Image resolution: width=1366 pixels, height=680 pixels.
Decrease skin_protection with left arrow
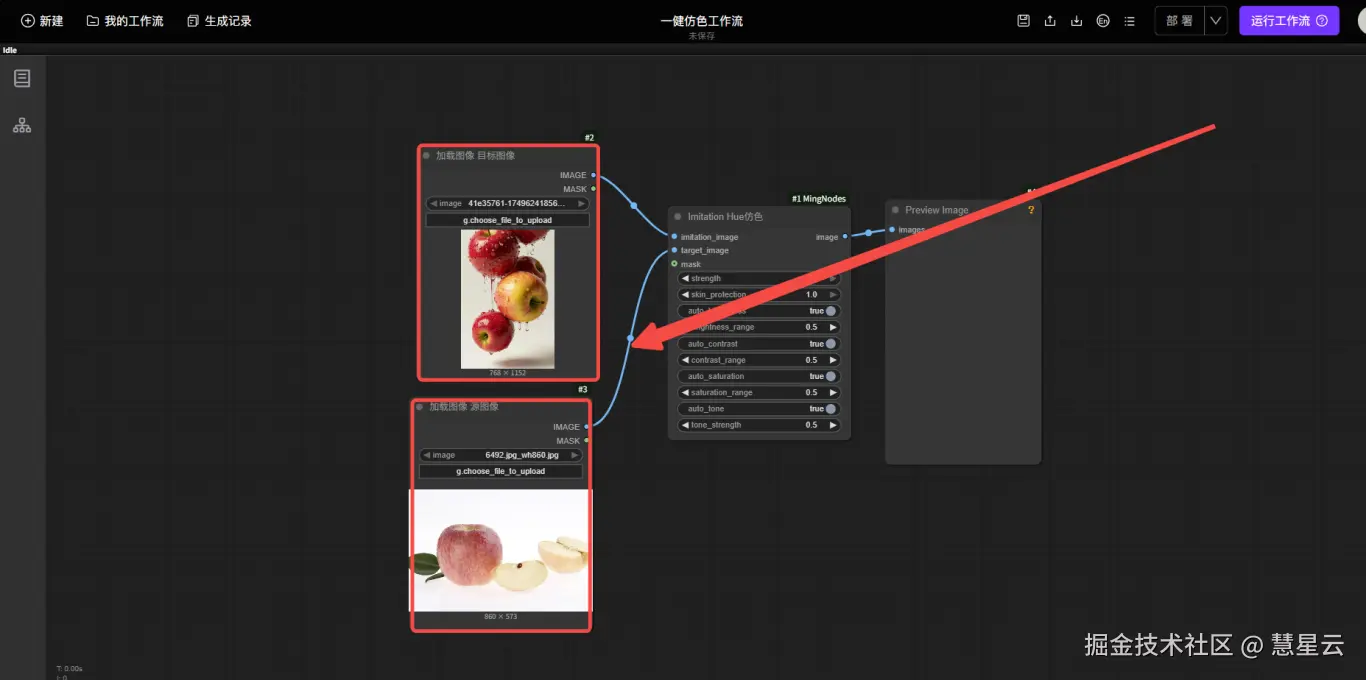685,295
